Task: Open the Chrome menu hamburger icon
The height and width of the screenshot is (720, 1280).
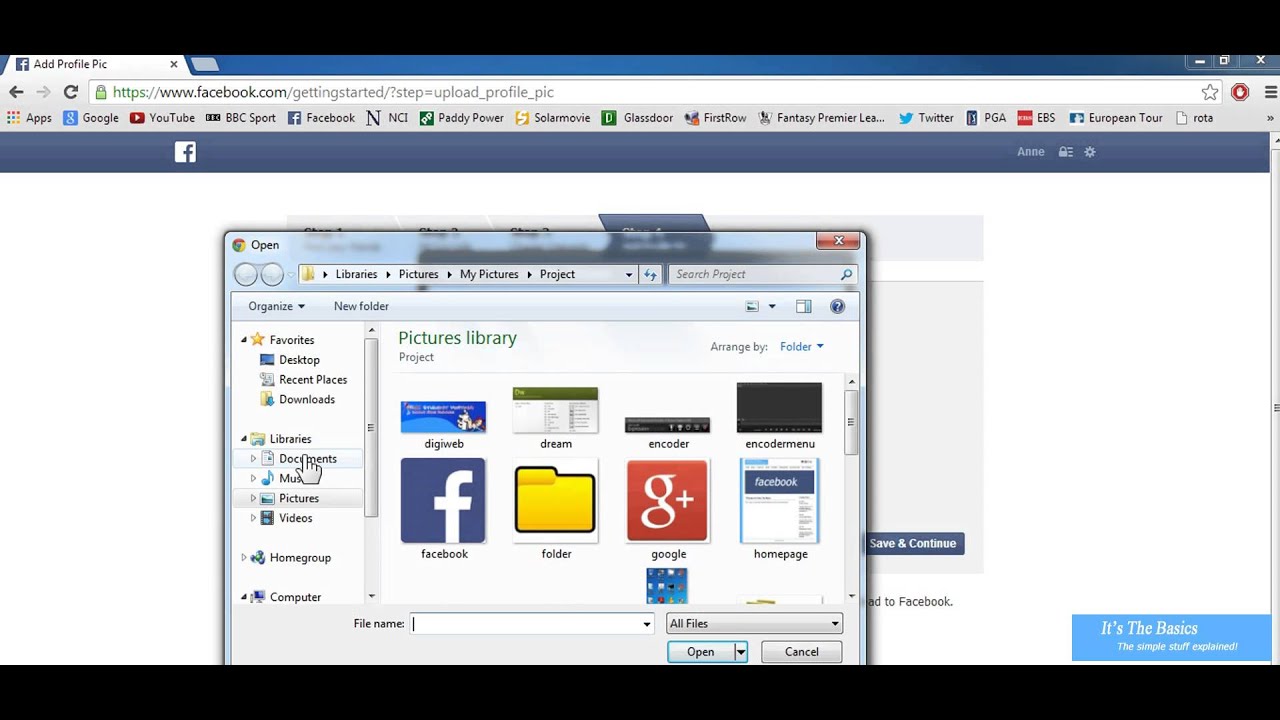Action: 1271,92
